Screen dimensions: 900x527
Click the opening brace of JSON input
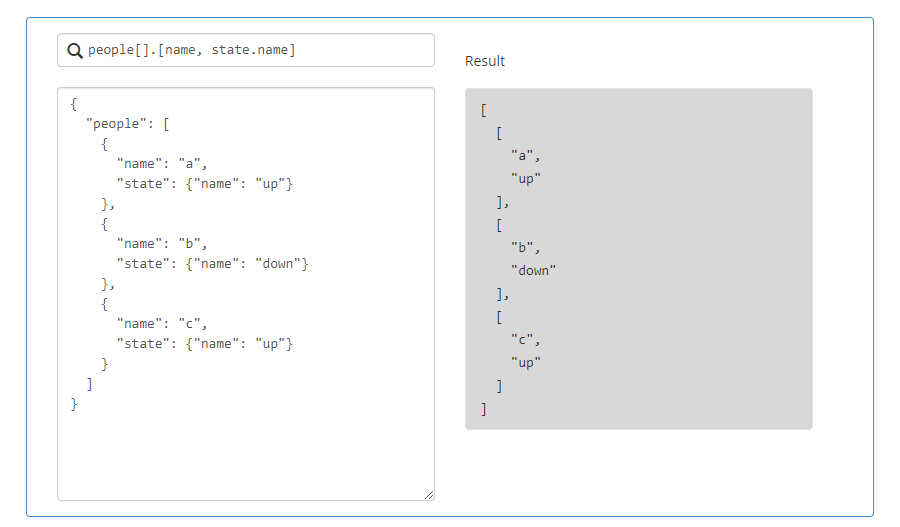[73, 104]
